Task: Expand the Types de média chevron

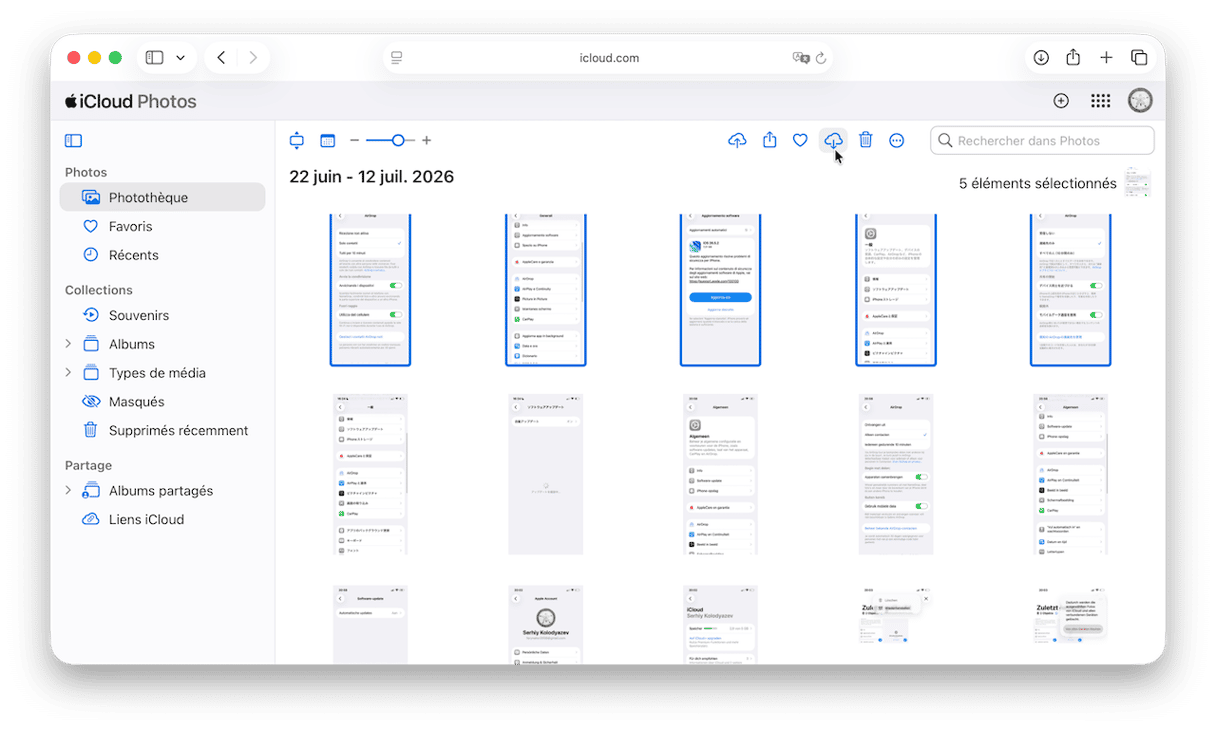Action: coord(68,373)
